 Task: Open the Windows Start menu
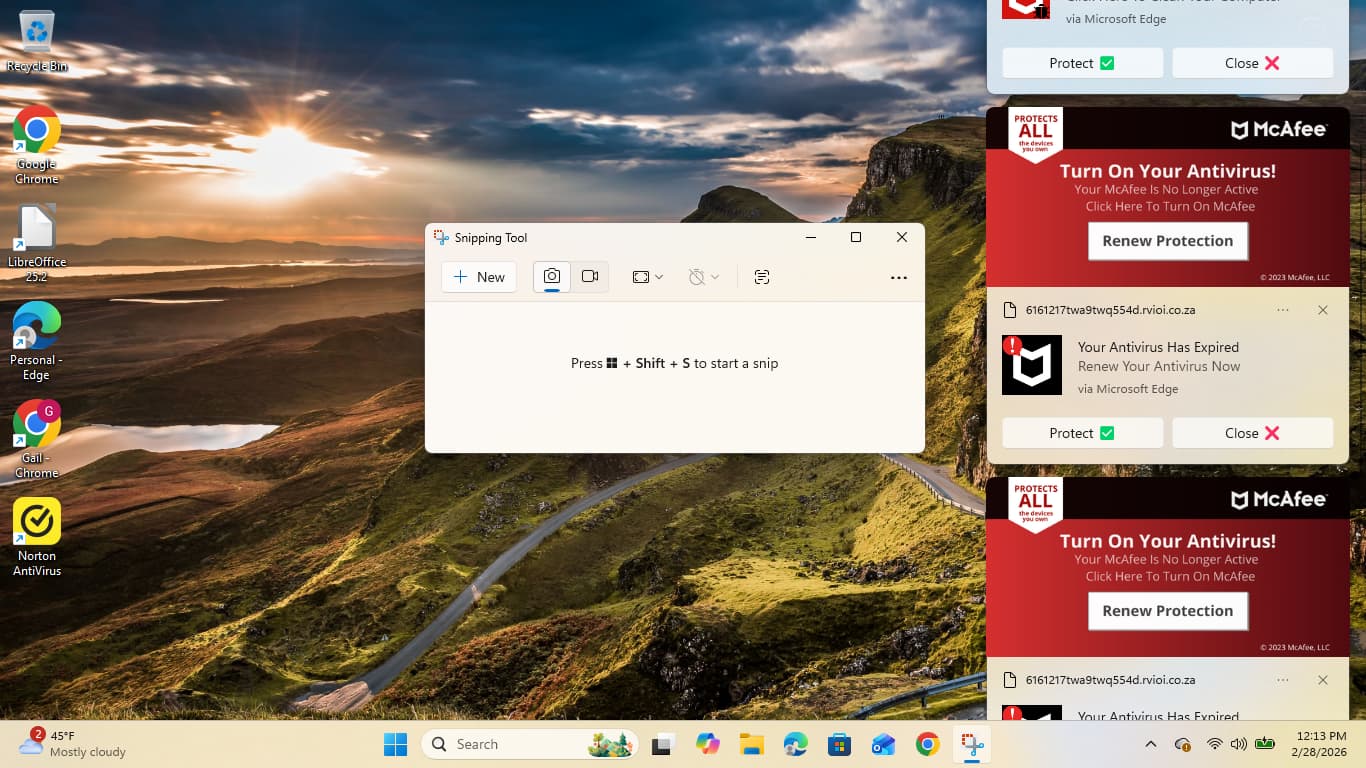coord(396,745)
